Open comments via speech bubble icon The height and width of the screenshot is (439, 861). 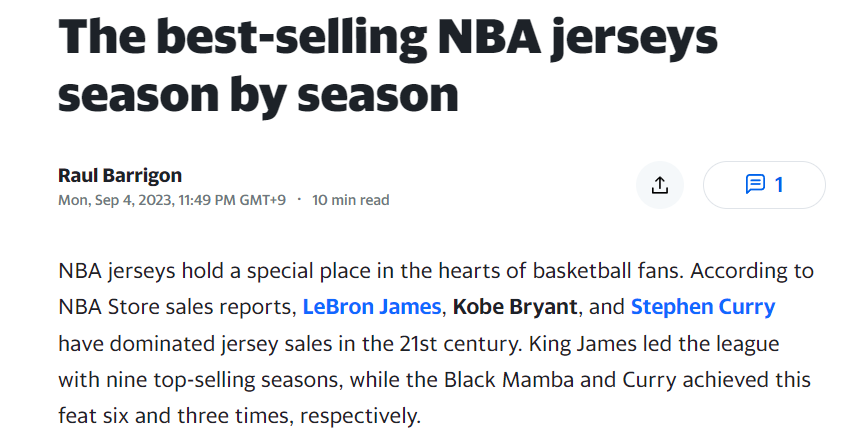(755, 185)
